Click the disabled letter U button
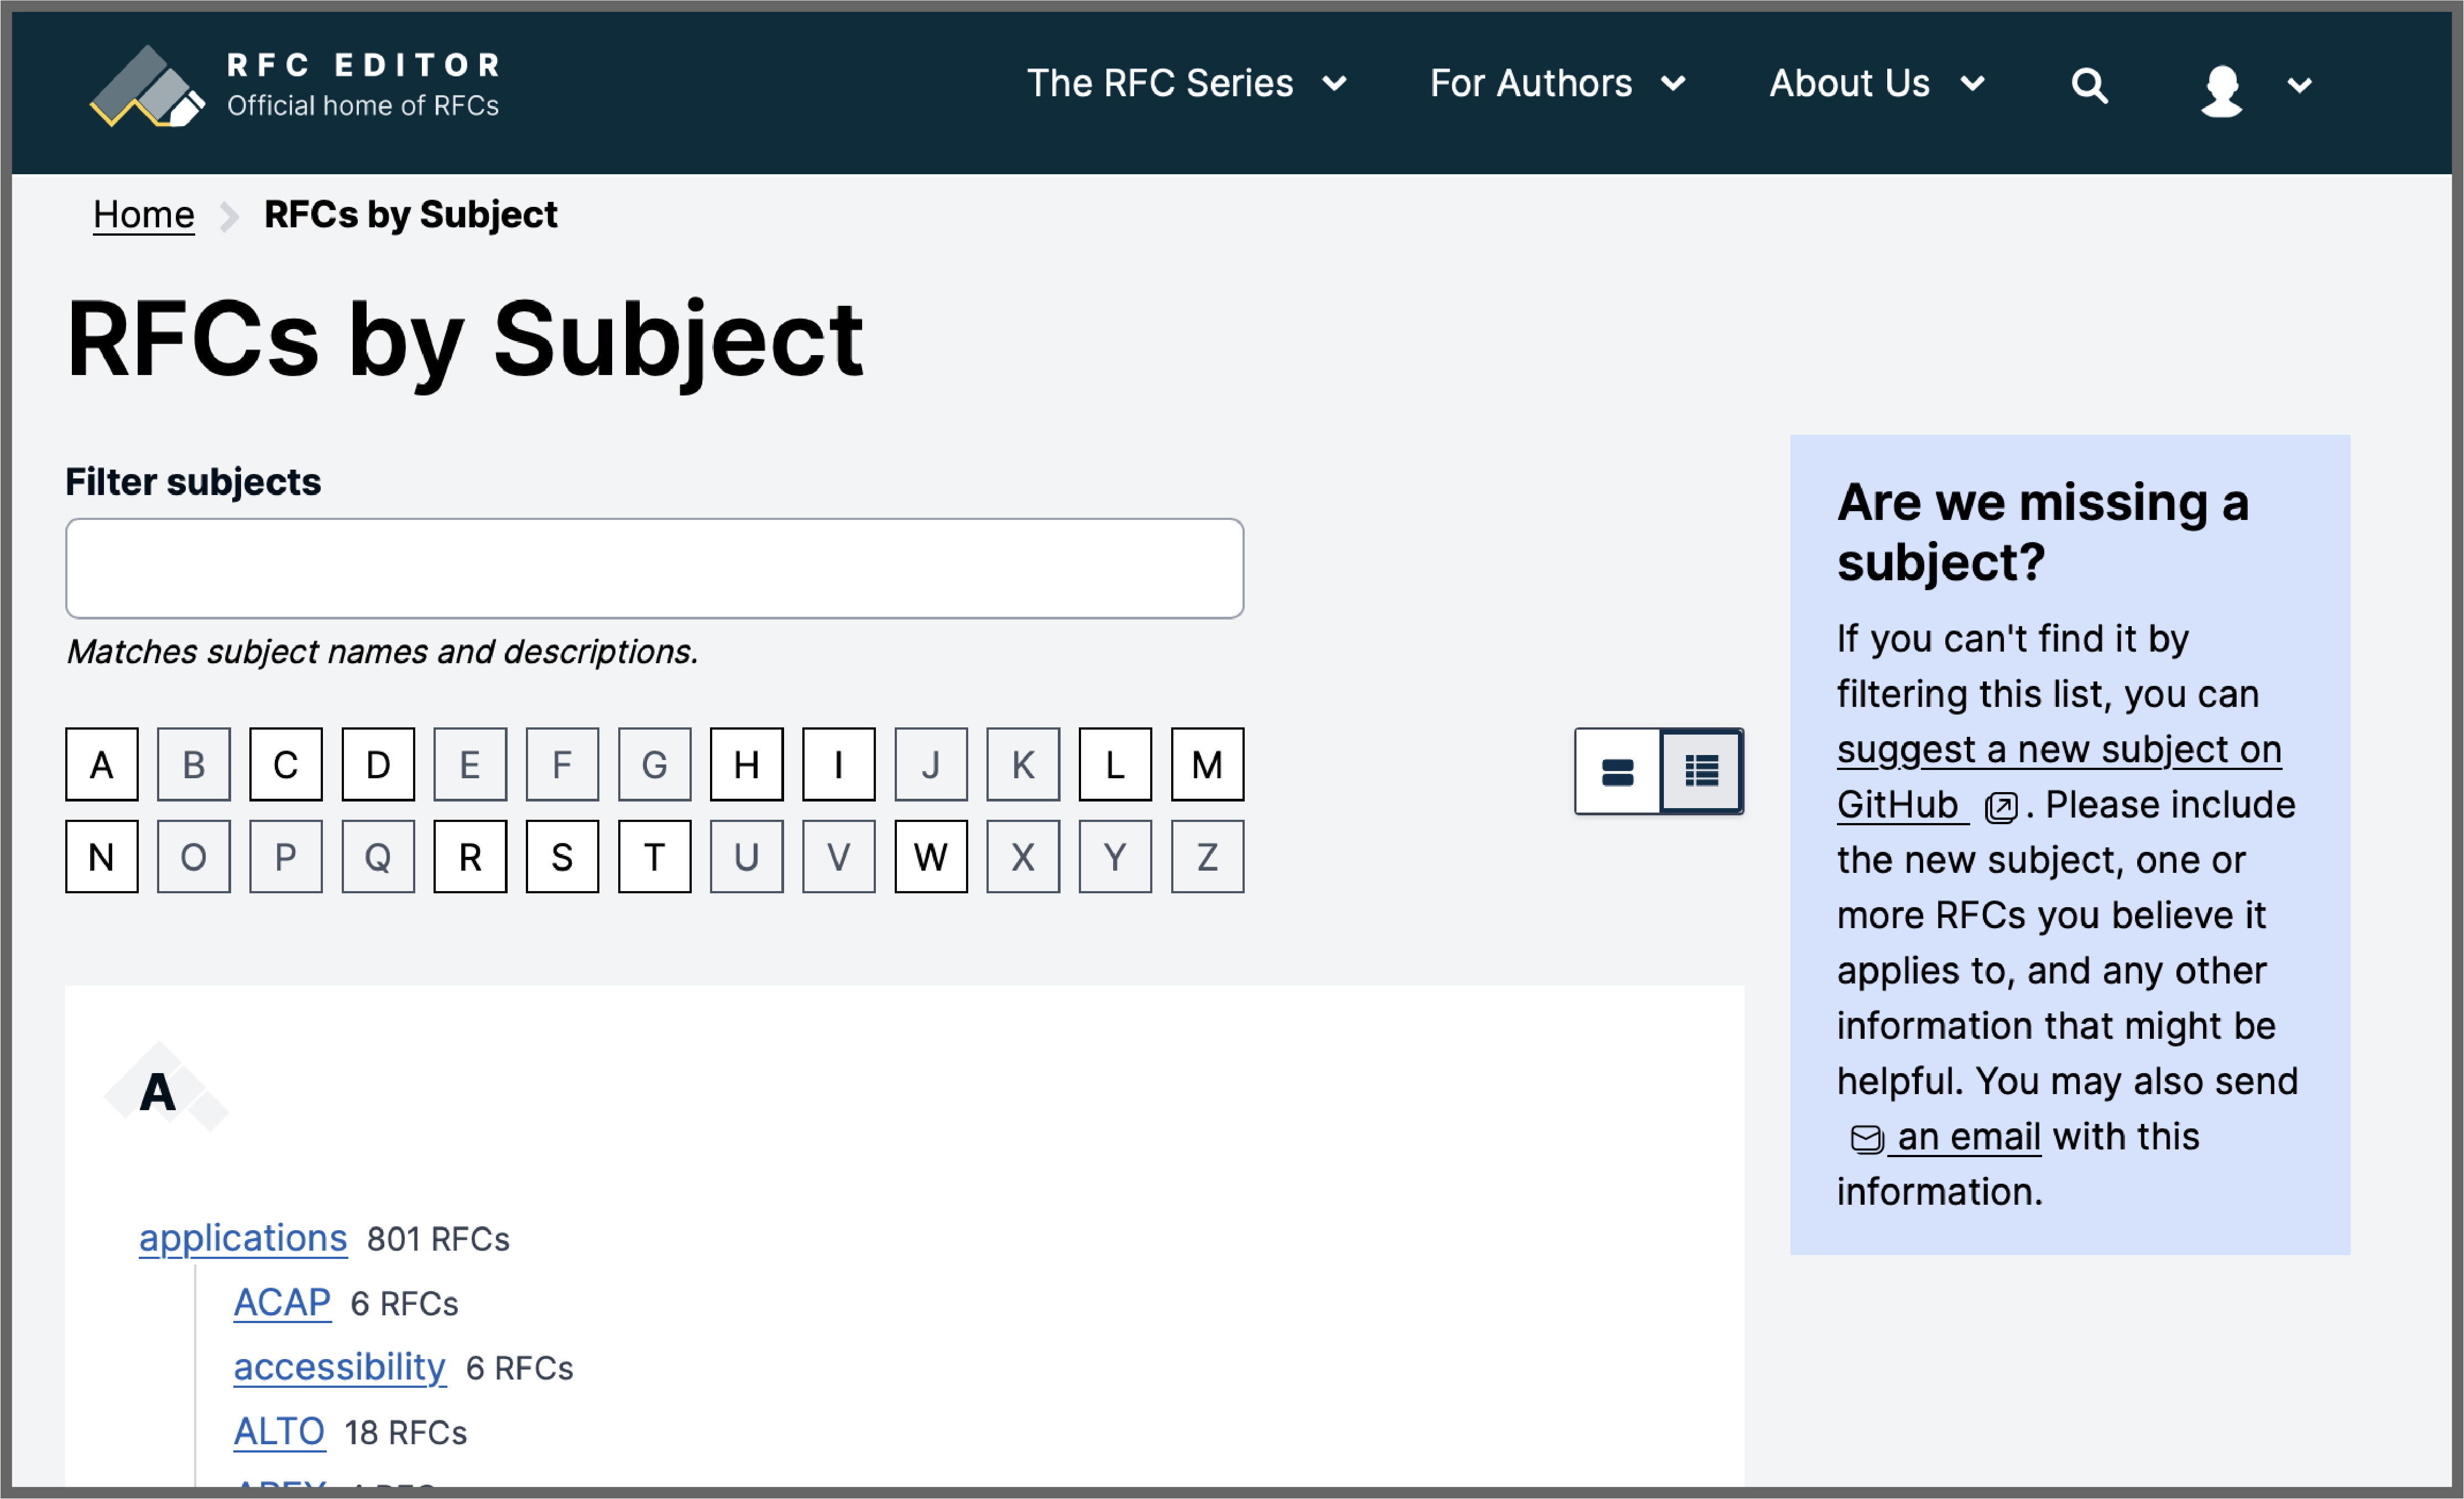This screenshot has height=1499, width=2464. pos(747,856)
